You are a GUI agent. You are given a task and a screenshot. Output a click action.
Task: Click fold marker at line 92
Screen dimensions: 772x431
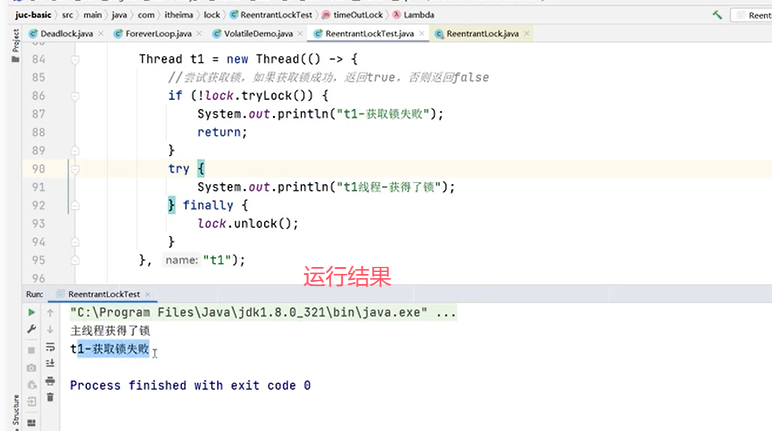coord(75,205)
